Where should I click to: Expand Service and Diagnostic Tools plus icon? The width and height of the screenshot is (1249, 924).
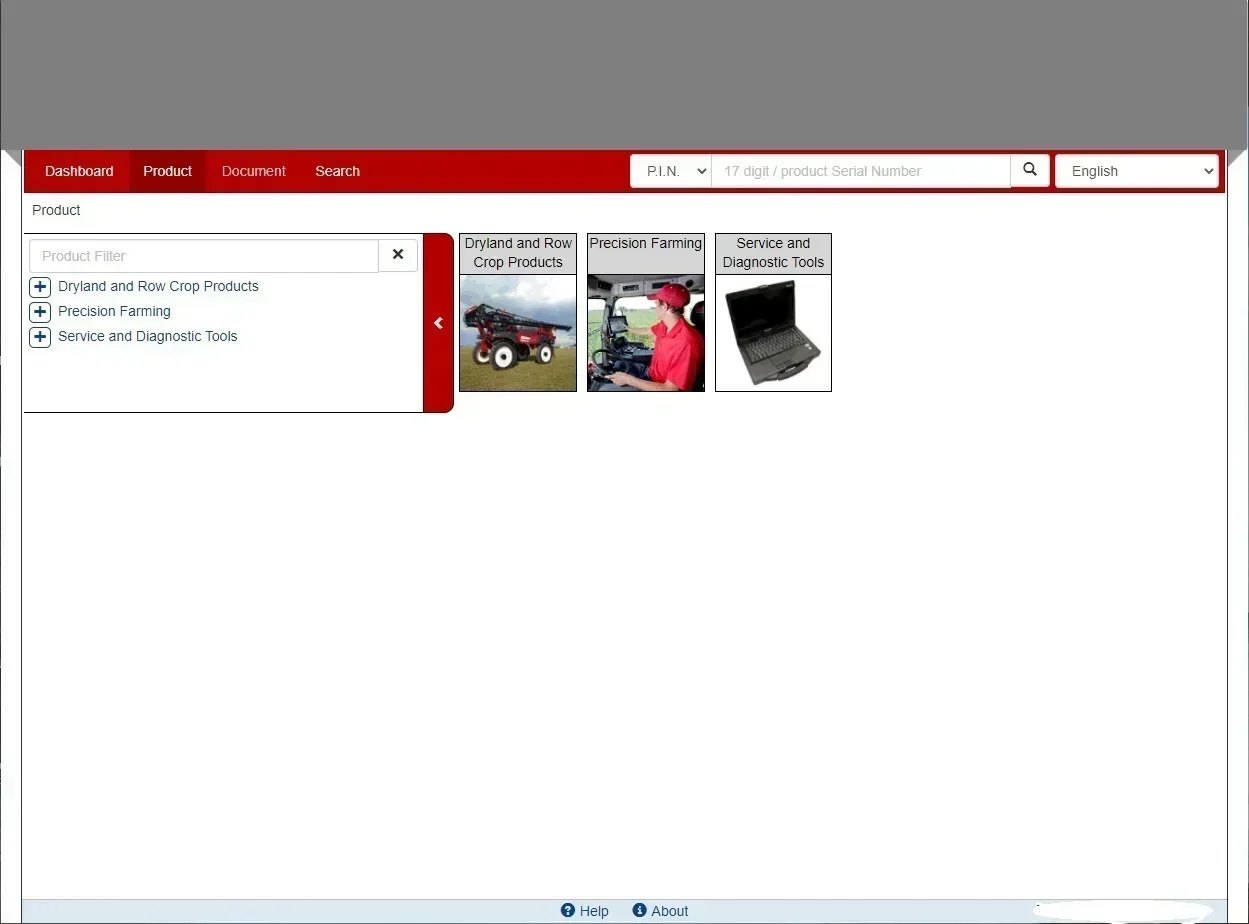tap(40, 337)
